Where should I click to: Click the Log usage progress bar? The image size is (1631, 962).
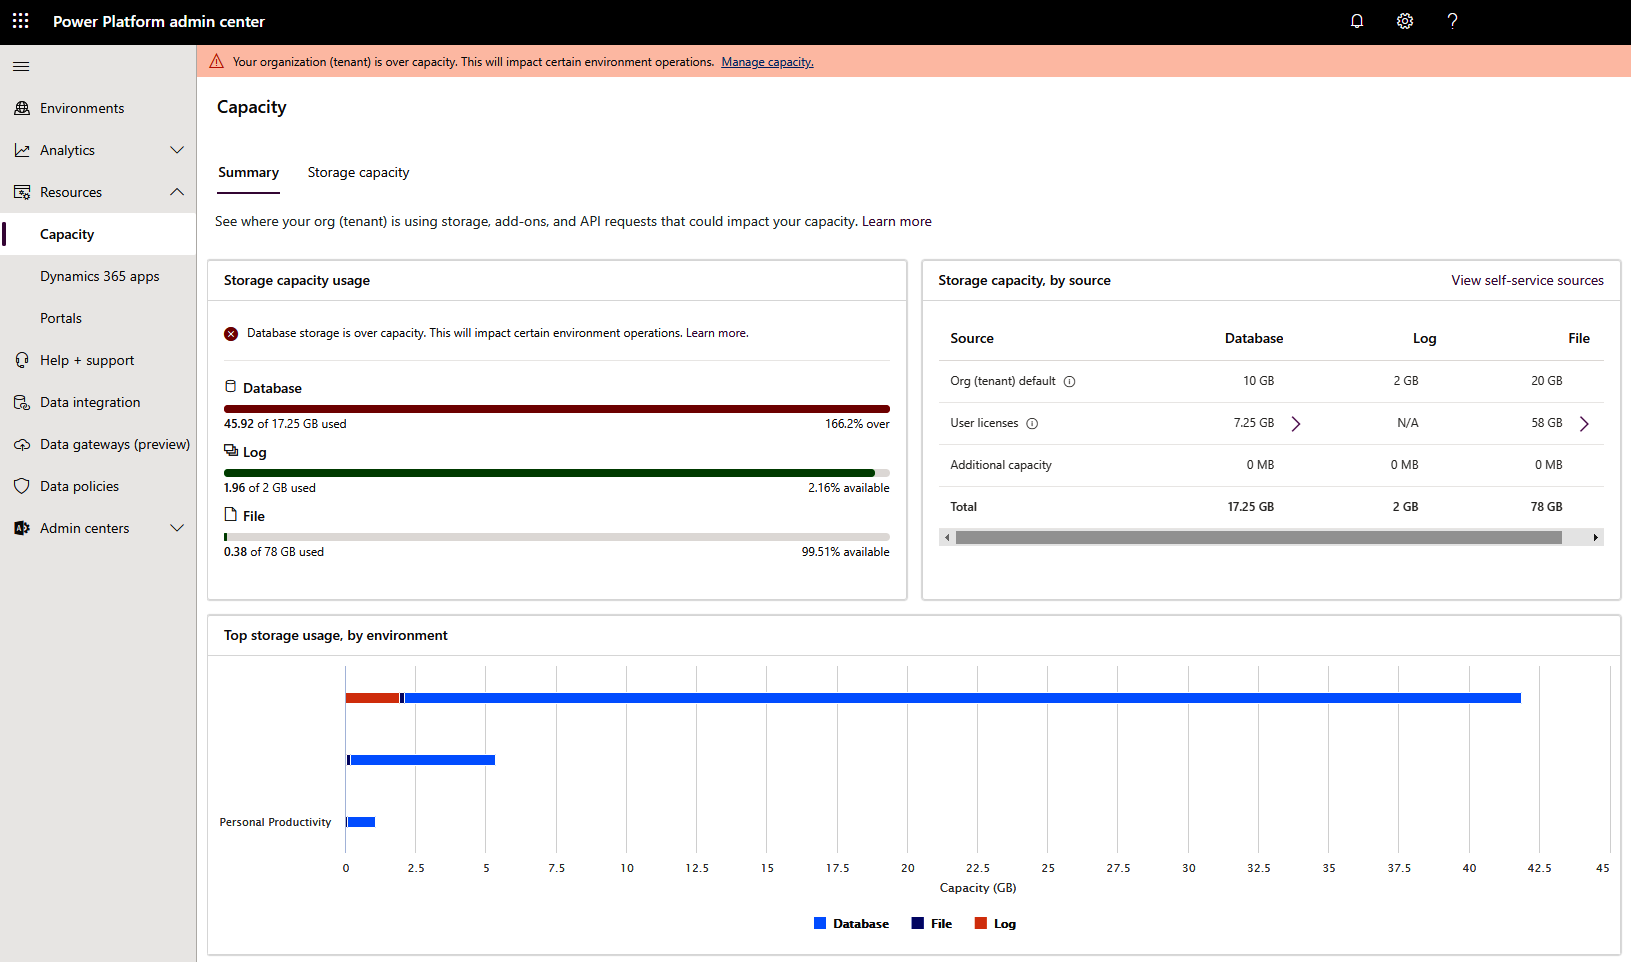click(557, 473)
